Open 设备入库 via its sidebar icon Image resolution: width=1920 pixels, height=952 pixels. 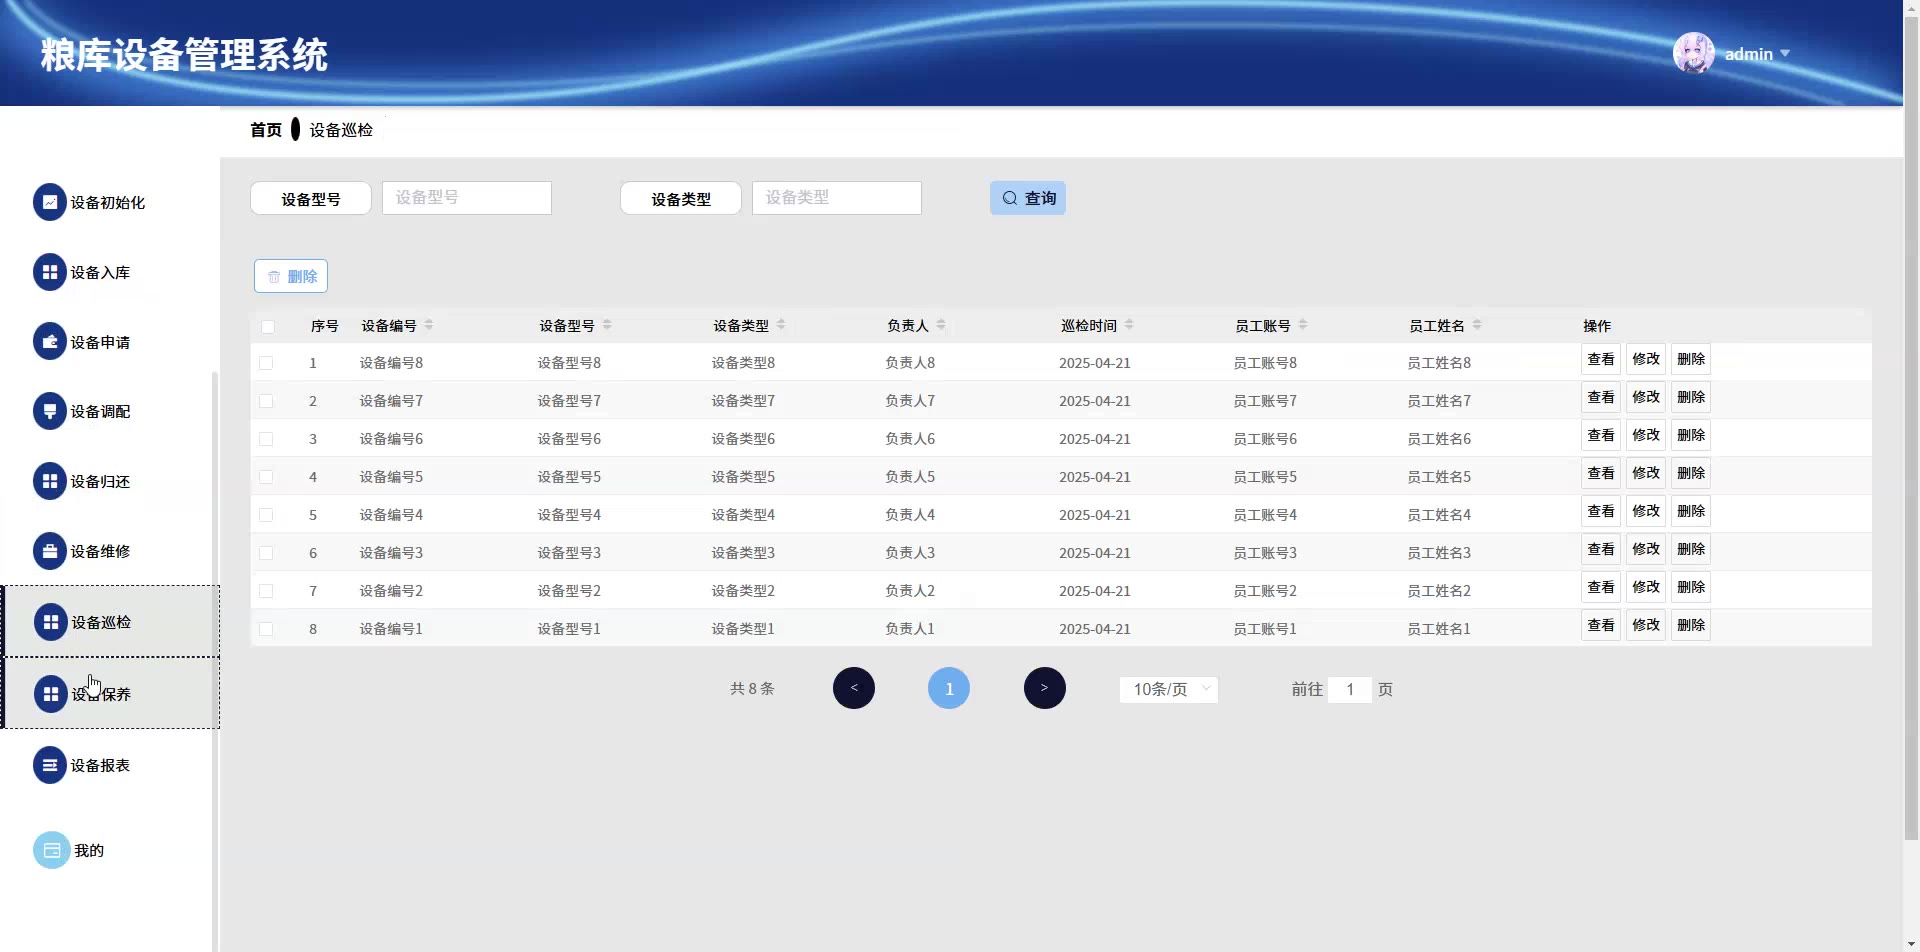coord(49,272)
